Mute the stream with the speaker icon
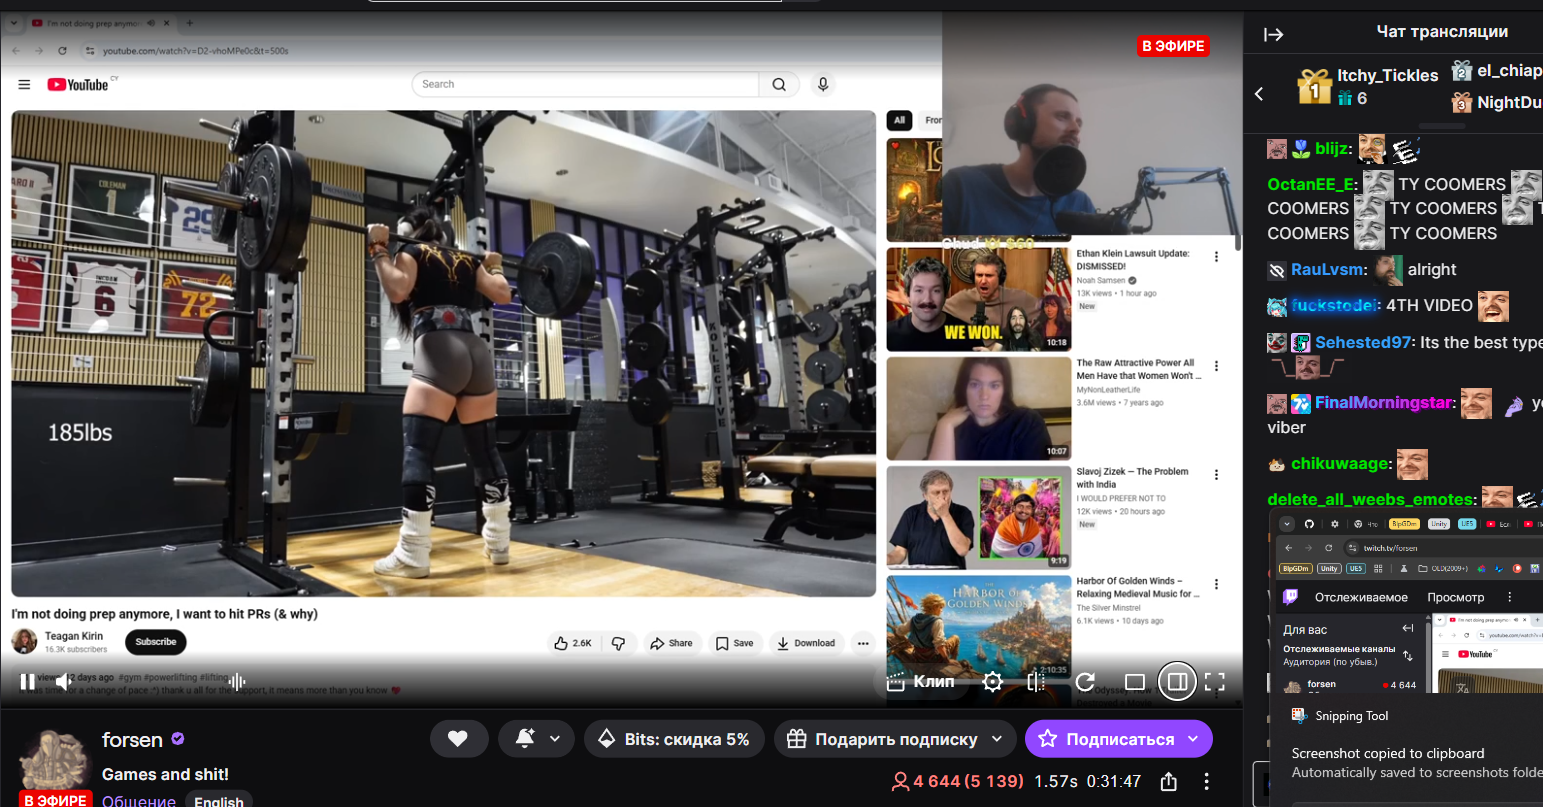Viewport: 1543px width, 807px height. [62, 682]
